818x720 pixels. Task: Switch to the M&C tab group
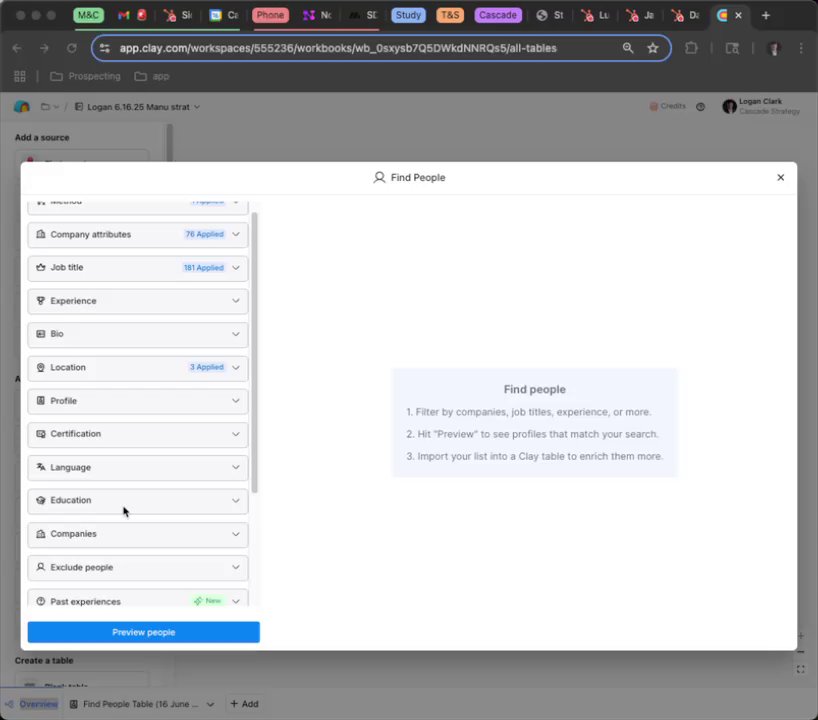coord(88,15)
